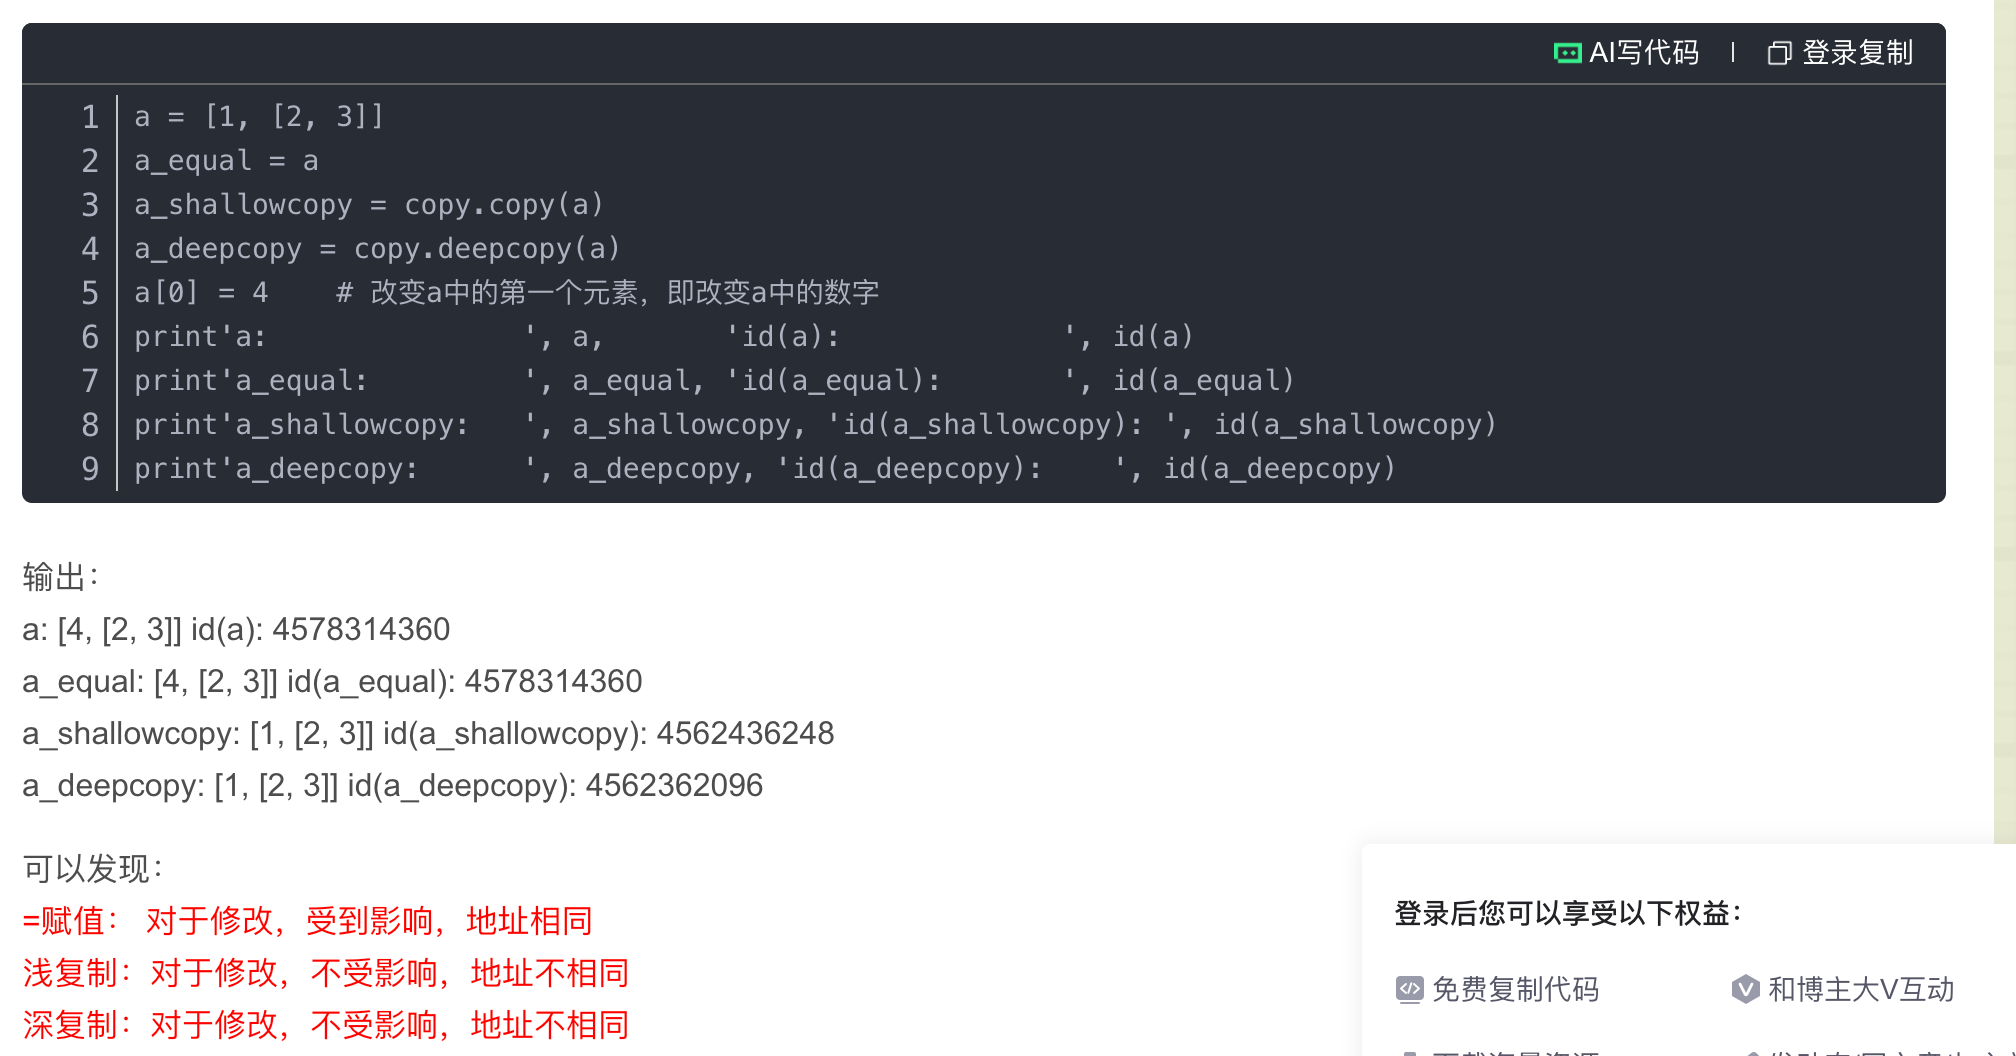Click line number 9 in code gutter
The image size is (2016, 1056).
click(x=90, y=468)
